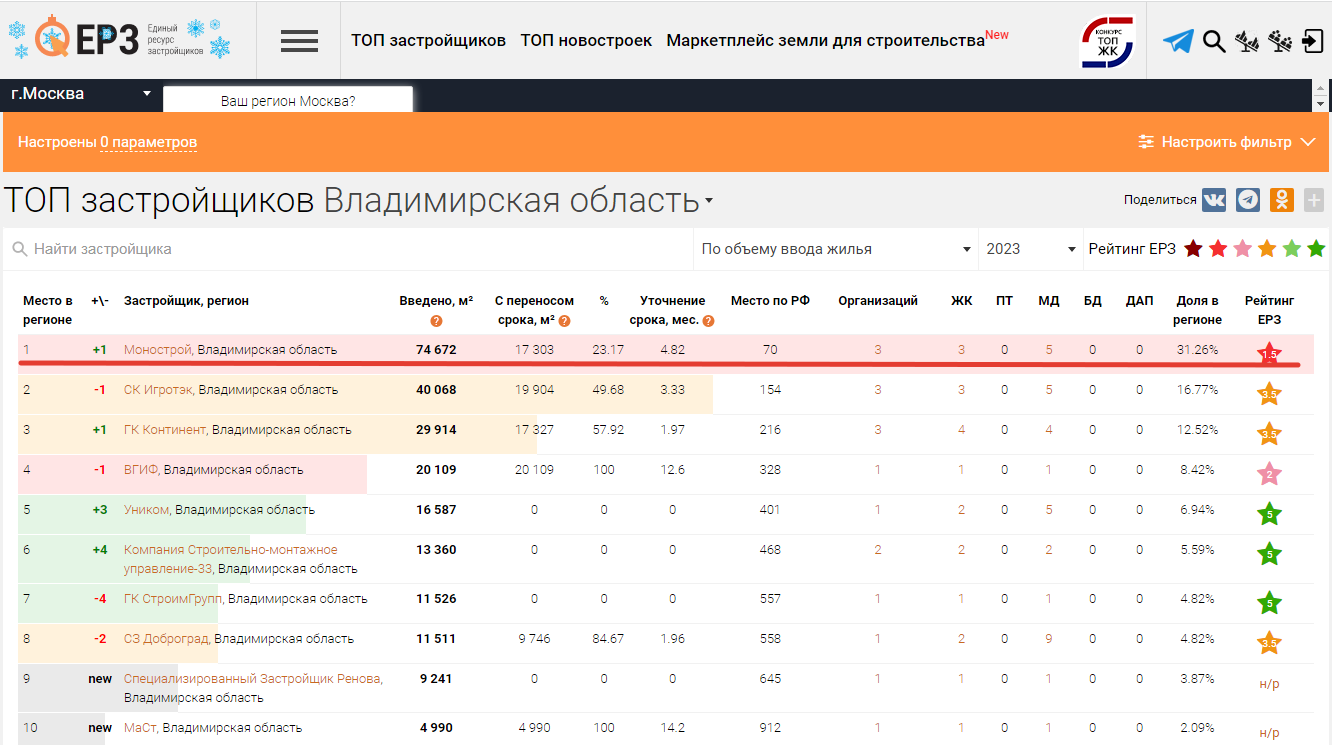Toggle dark red star rating filter
The image size is (1332, 745).
pos(1193,248)
